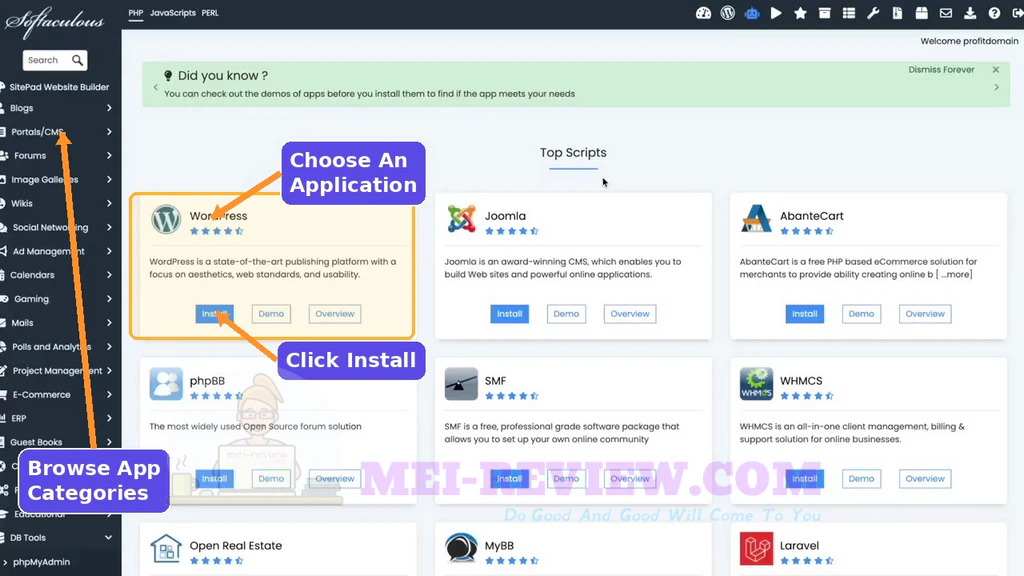This screenshot has height=576, width=1024.
Task: Switch to the JavaScripts tab
Action: click(x=172, y=13)
